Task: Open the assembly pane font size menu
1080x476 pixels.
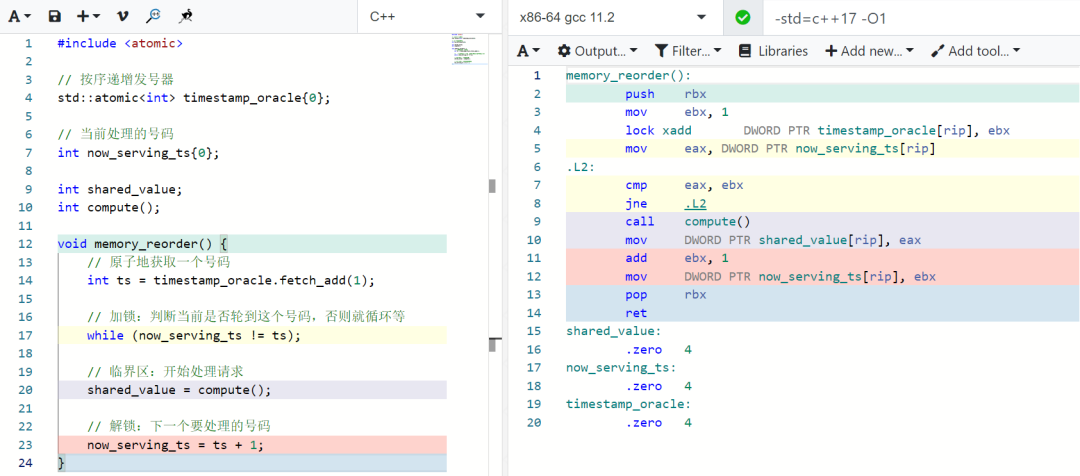Action: point(528,51)
